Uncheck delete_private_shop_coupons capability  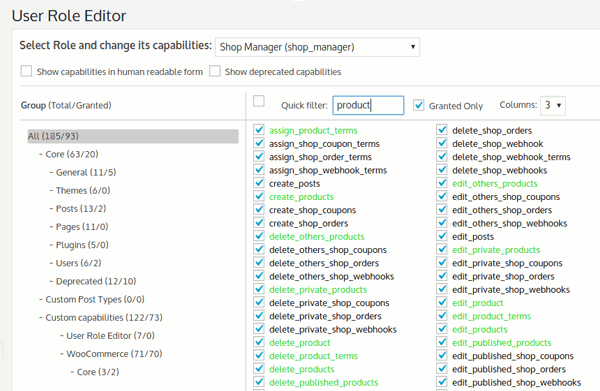[x=259, y=303]
